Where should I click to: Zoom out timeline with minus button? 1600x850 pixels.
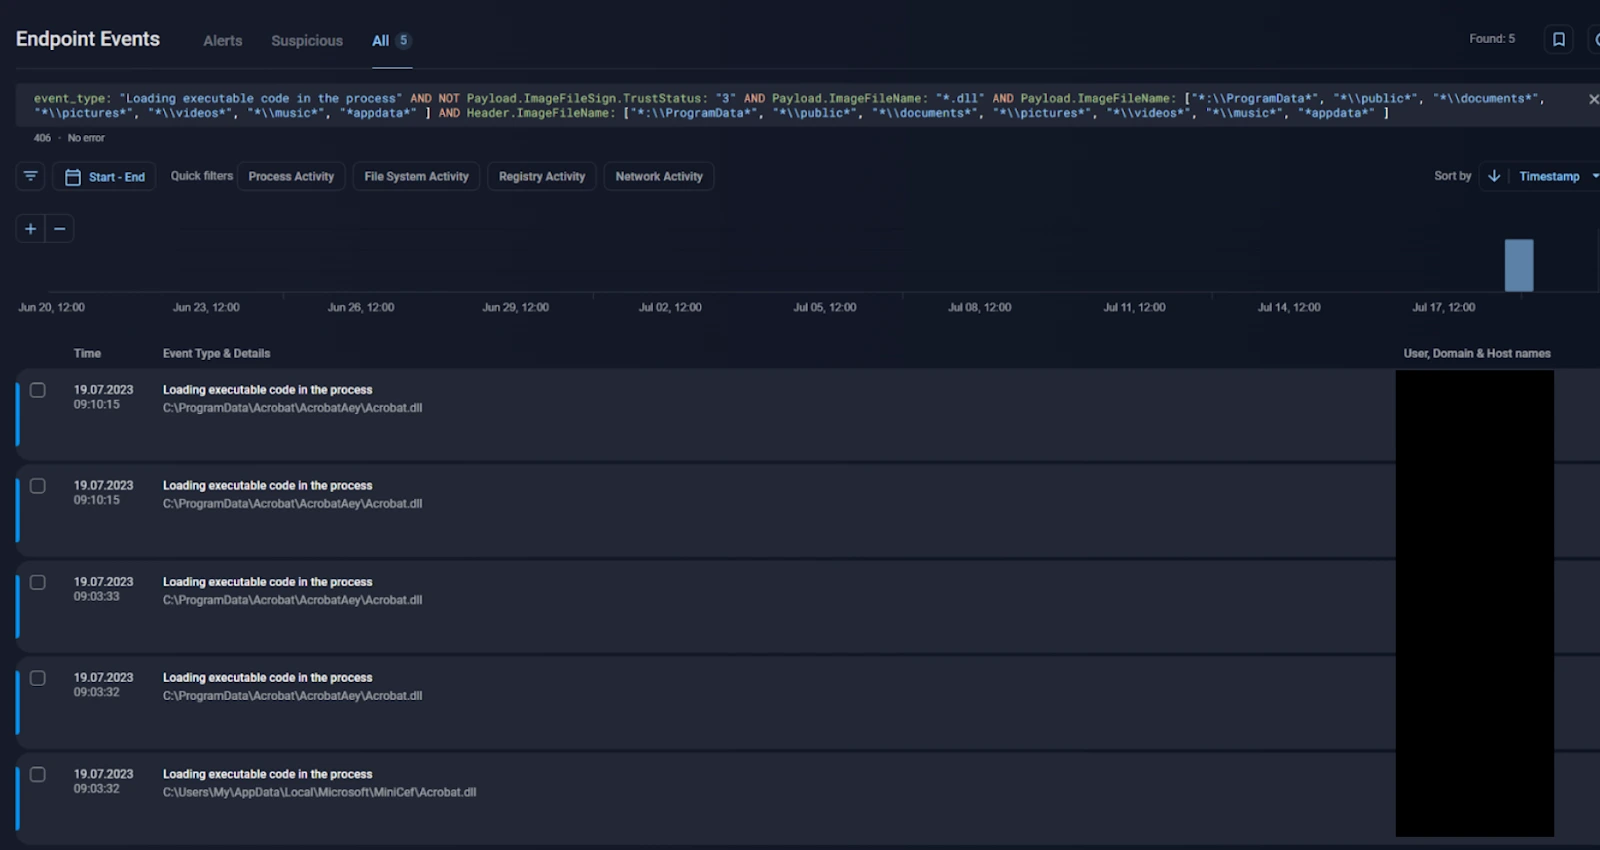click(x=60, y=229)
